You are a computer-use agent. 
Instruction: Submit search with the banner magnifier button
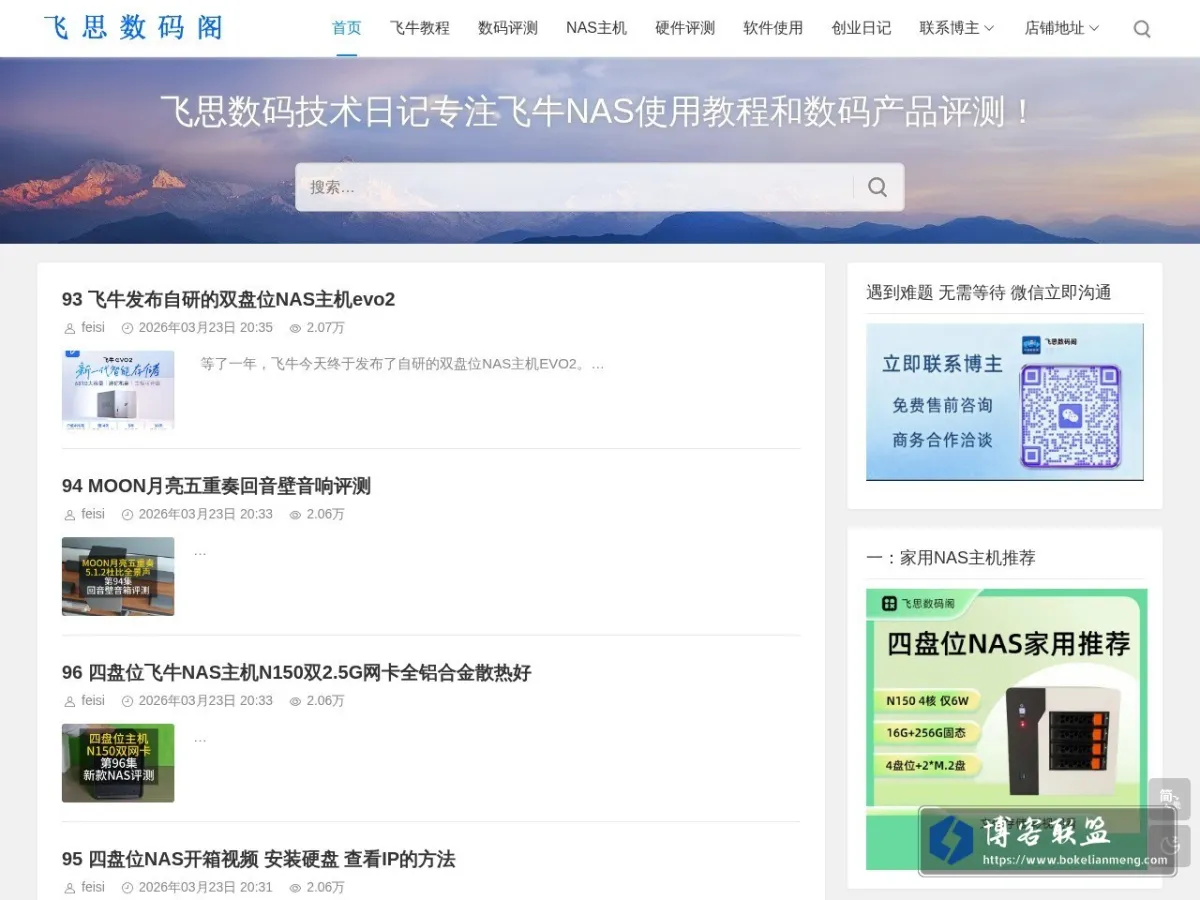(877, 187)
